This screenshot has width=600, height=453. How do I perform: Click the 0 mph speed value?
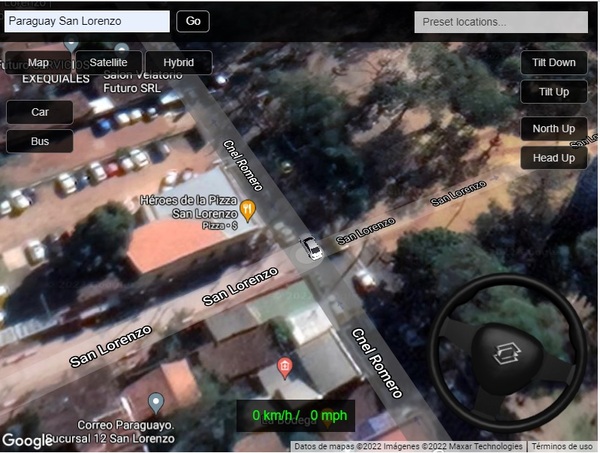click(329, 416)
